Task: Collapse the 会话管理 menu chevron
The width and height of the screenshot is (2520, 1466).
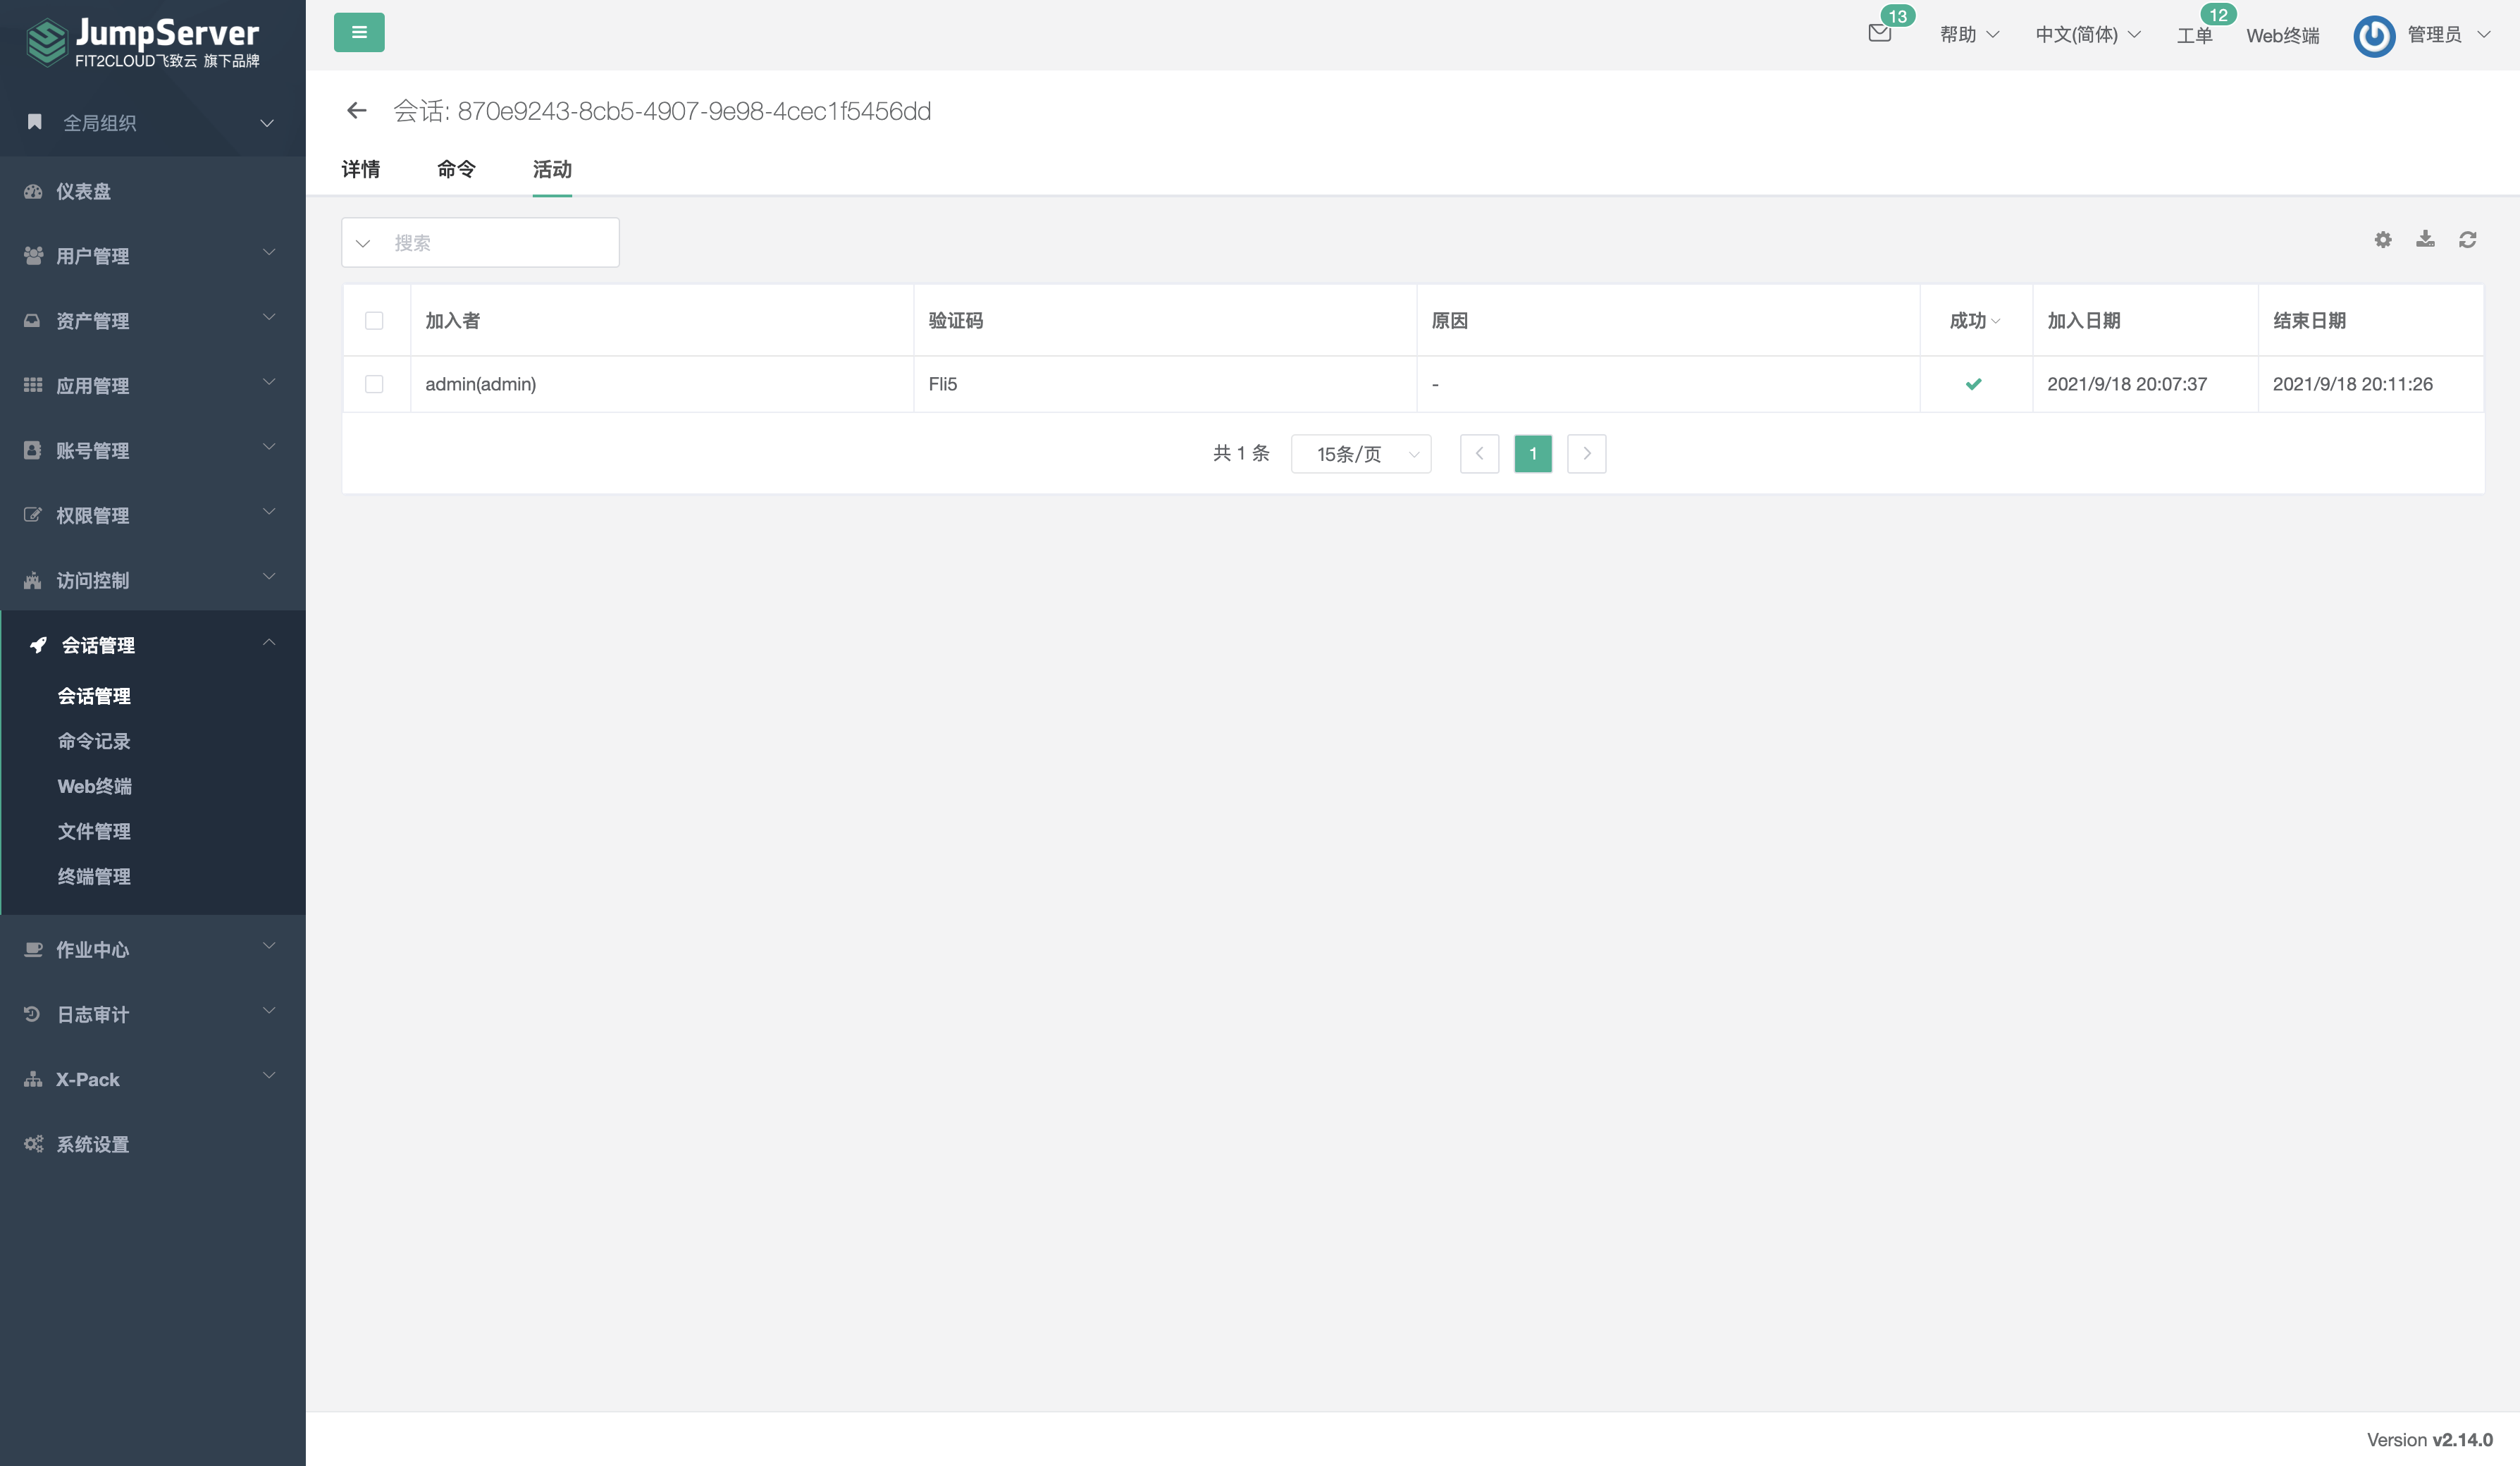Action: tap(269, 642)
